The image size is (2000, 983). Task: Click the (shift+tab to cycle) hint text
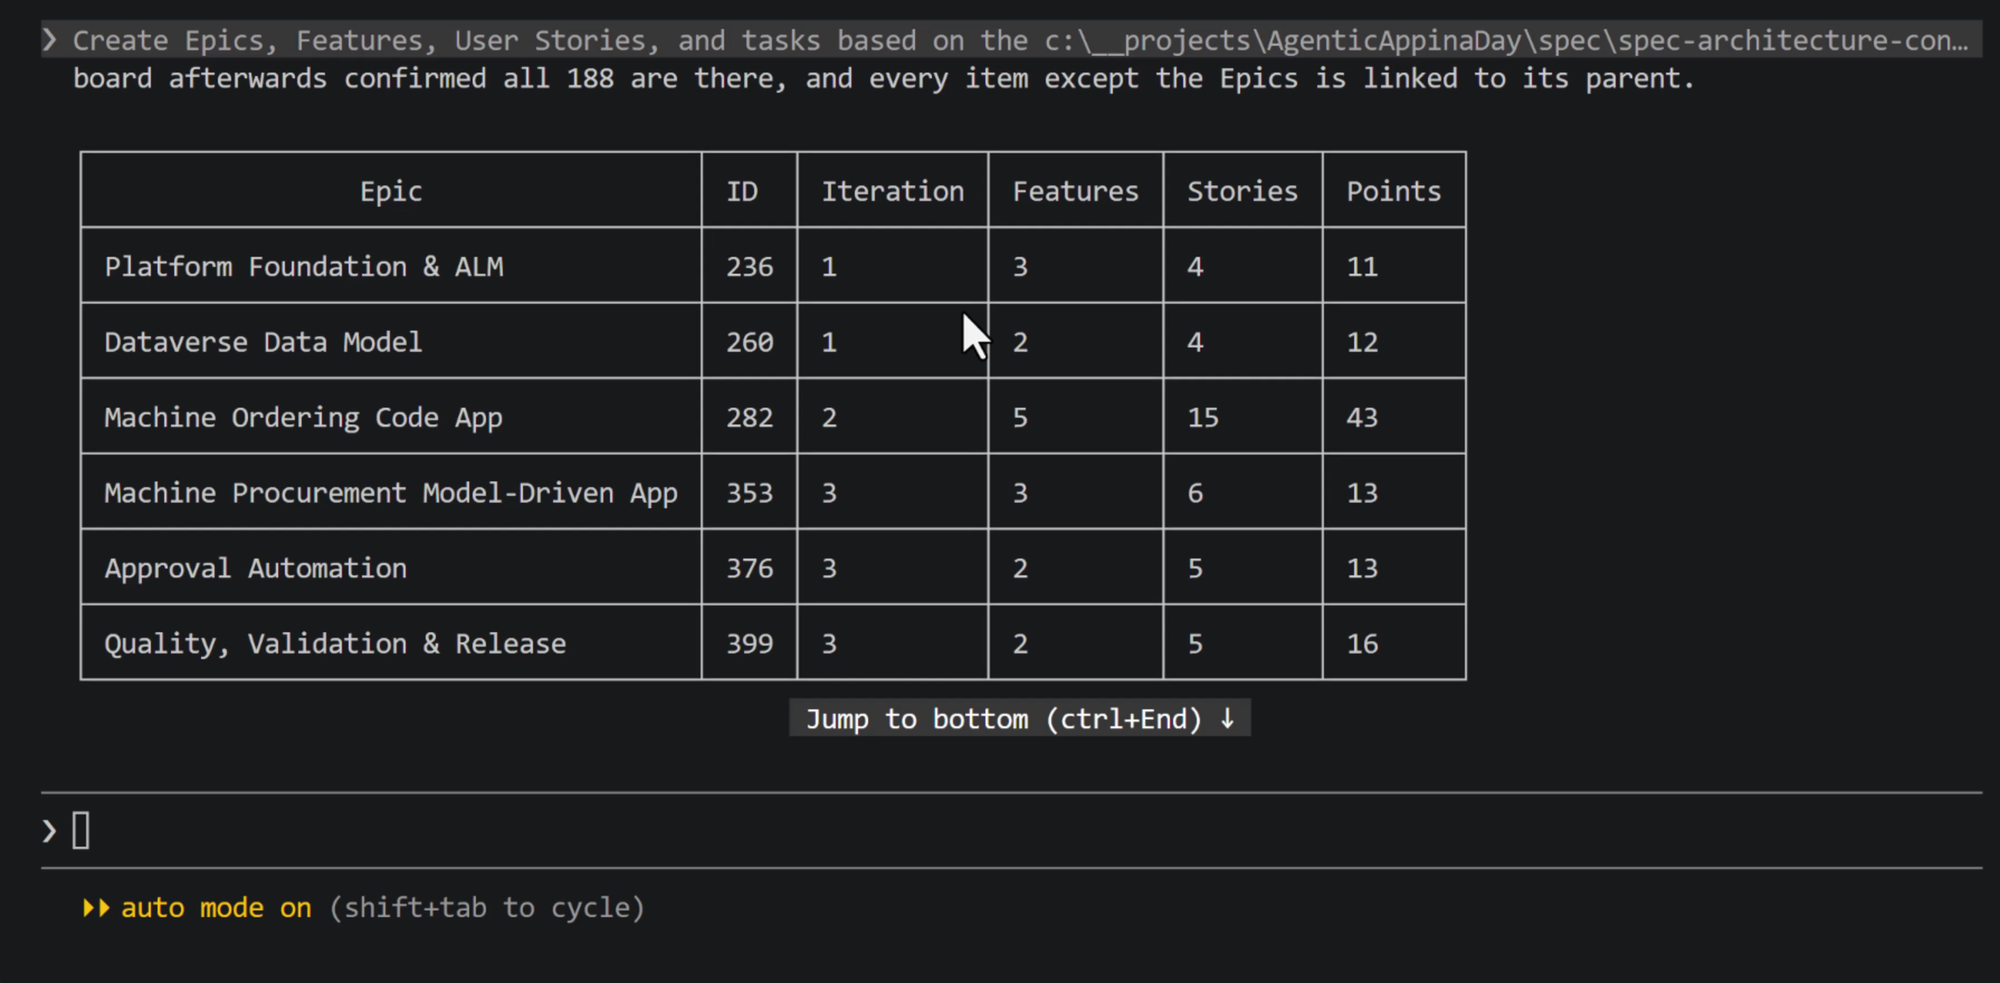tap(487, 908)
